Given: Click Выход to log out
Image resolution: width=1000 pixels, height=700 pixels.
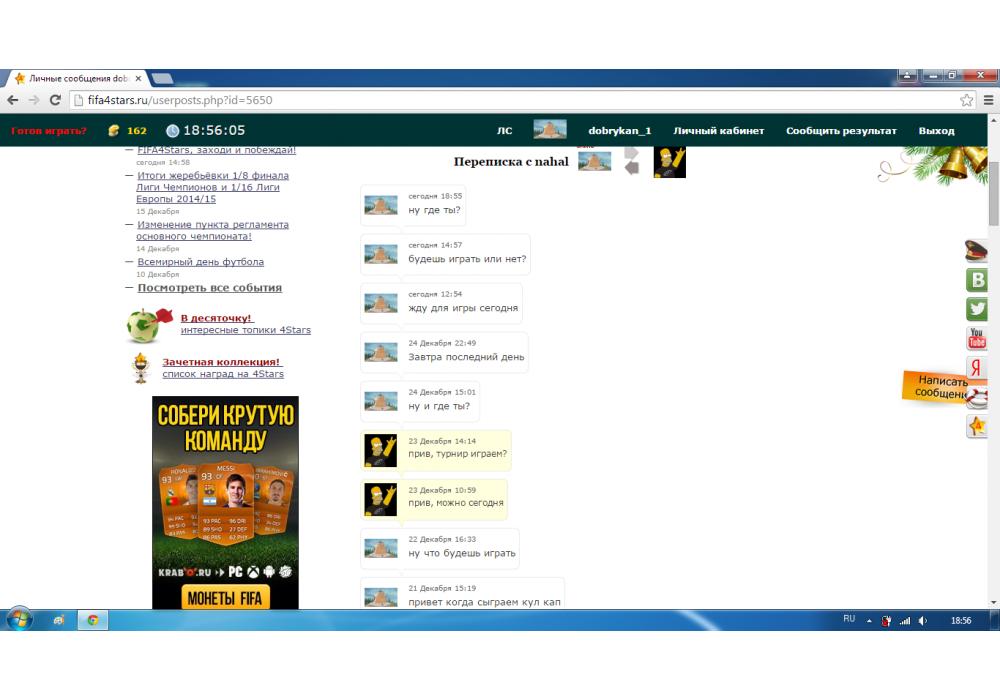Looking at the screenshot, I should (936, 131).
